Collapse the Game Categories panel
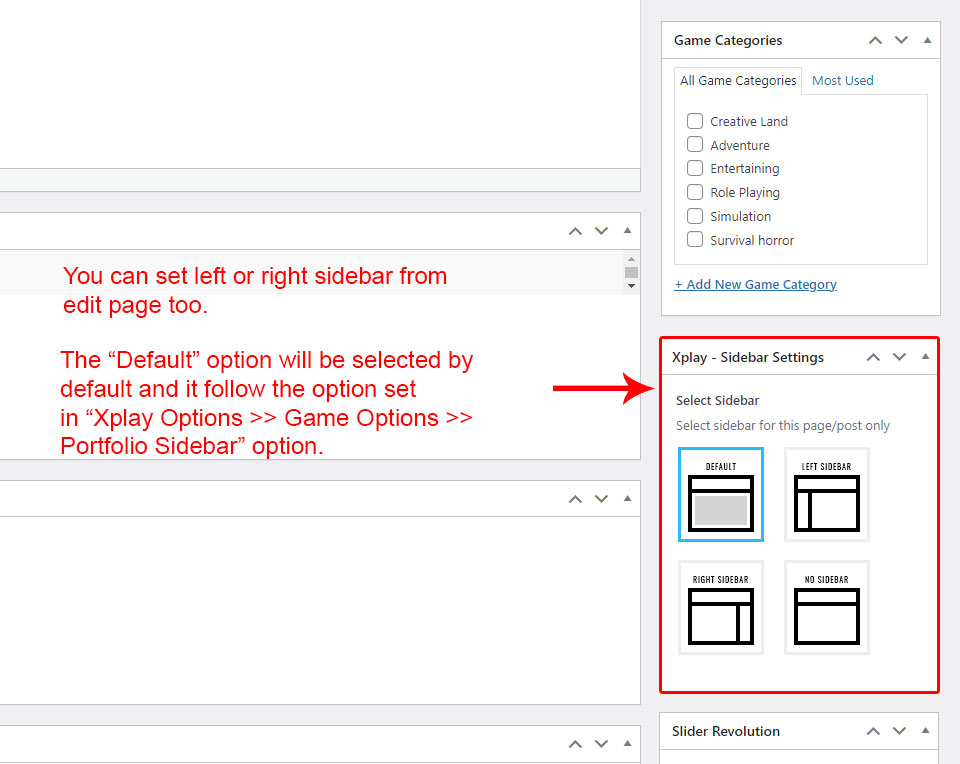This screenshot has height=764, width=960. click(x=927, y=40)
